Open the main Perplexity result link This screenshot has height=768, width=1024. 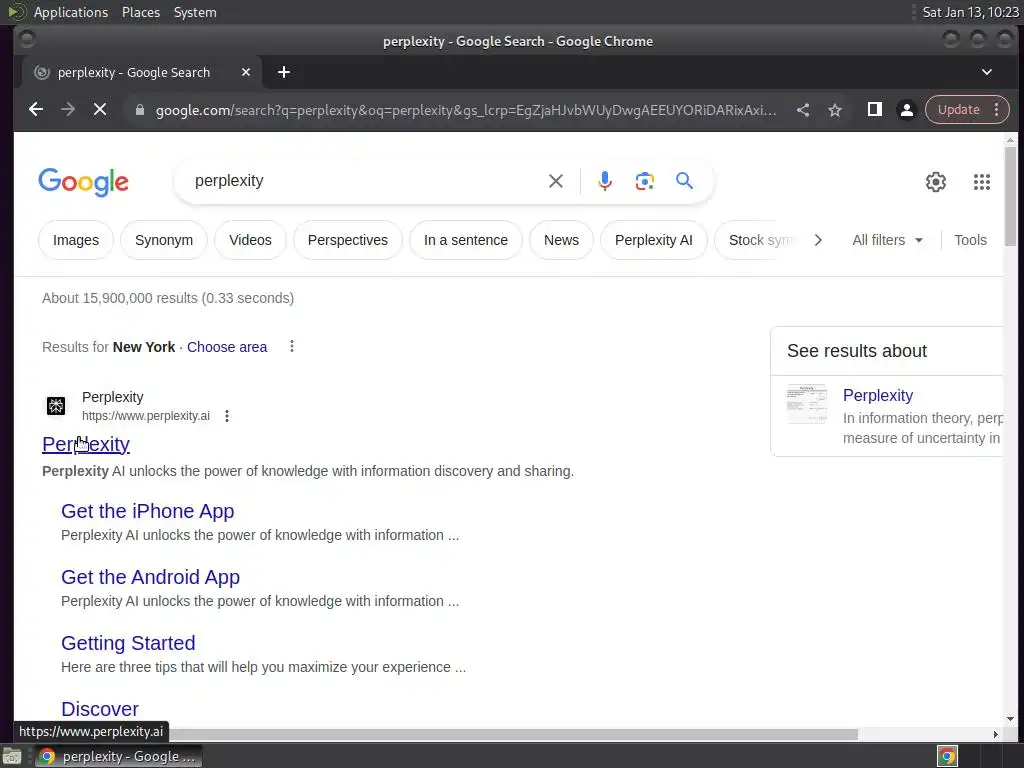[86, 444]
